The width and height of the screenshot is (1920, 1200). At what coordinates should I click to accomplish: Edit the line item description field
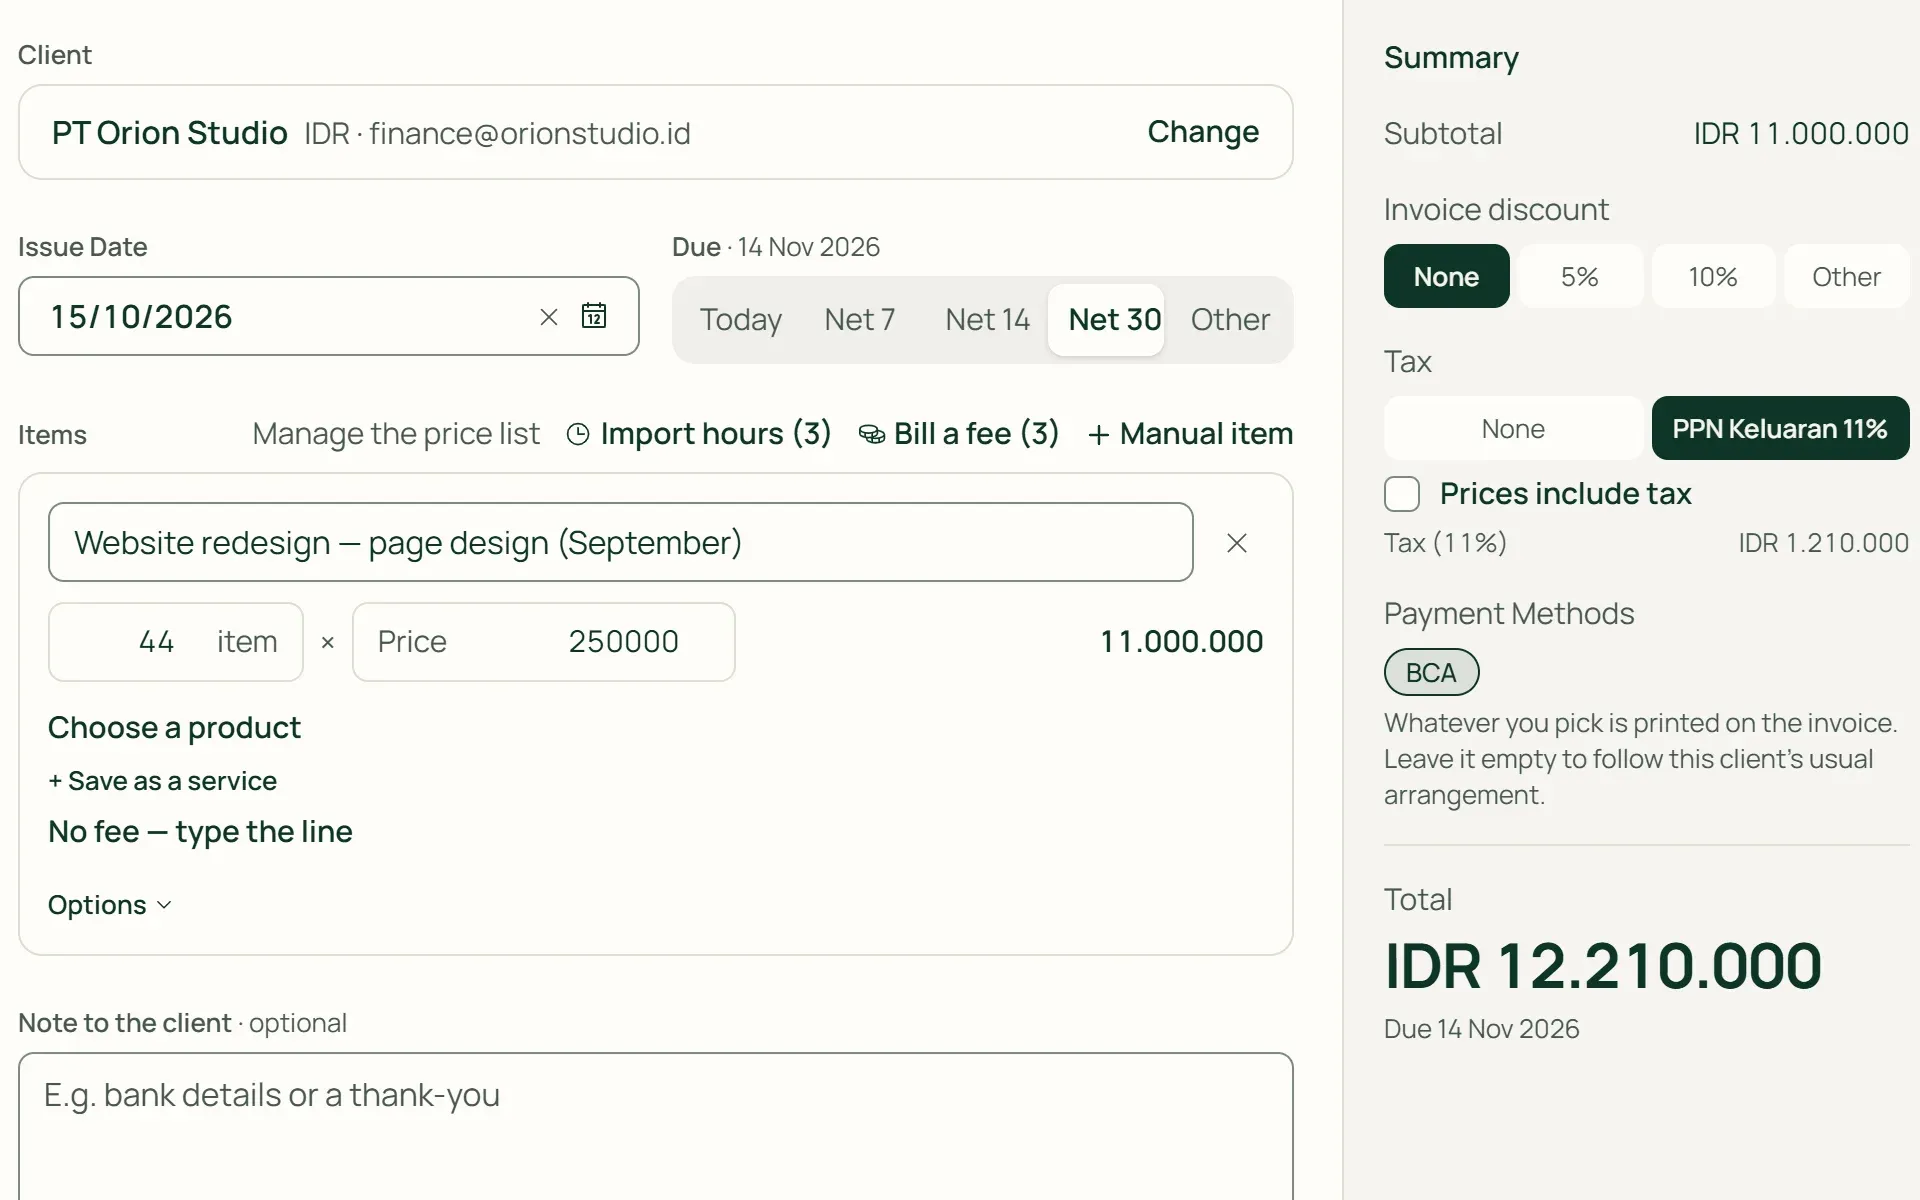click(x=620, y=542)
